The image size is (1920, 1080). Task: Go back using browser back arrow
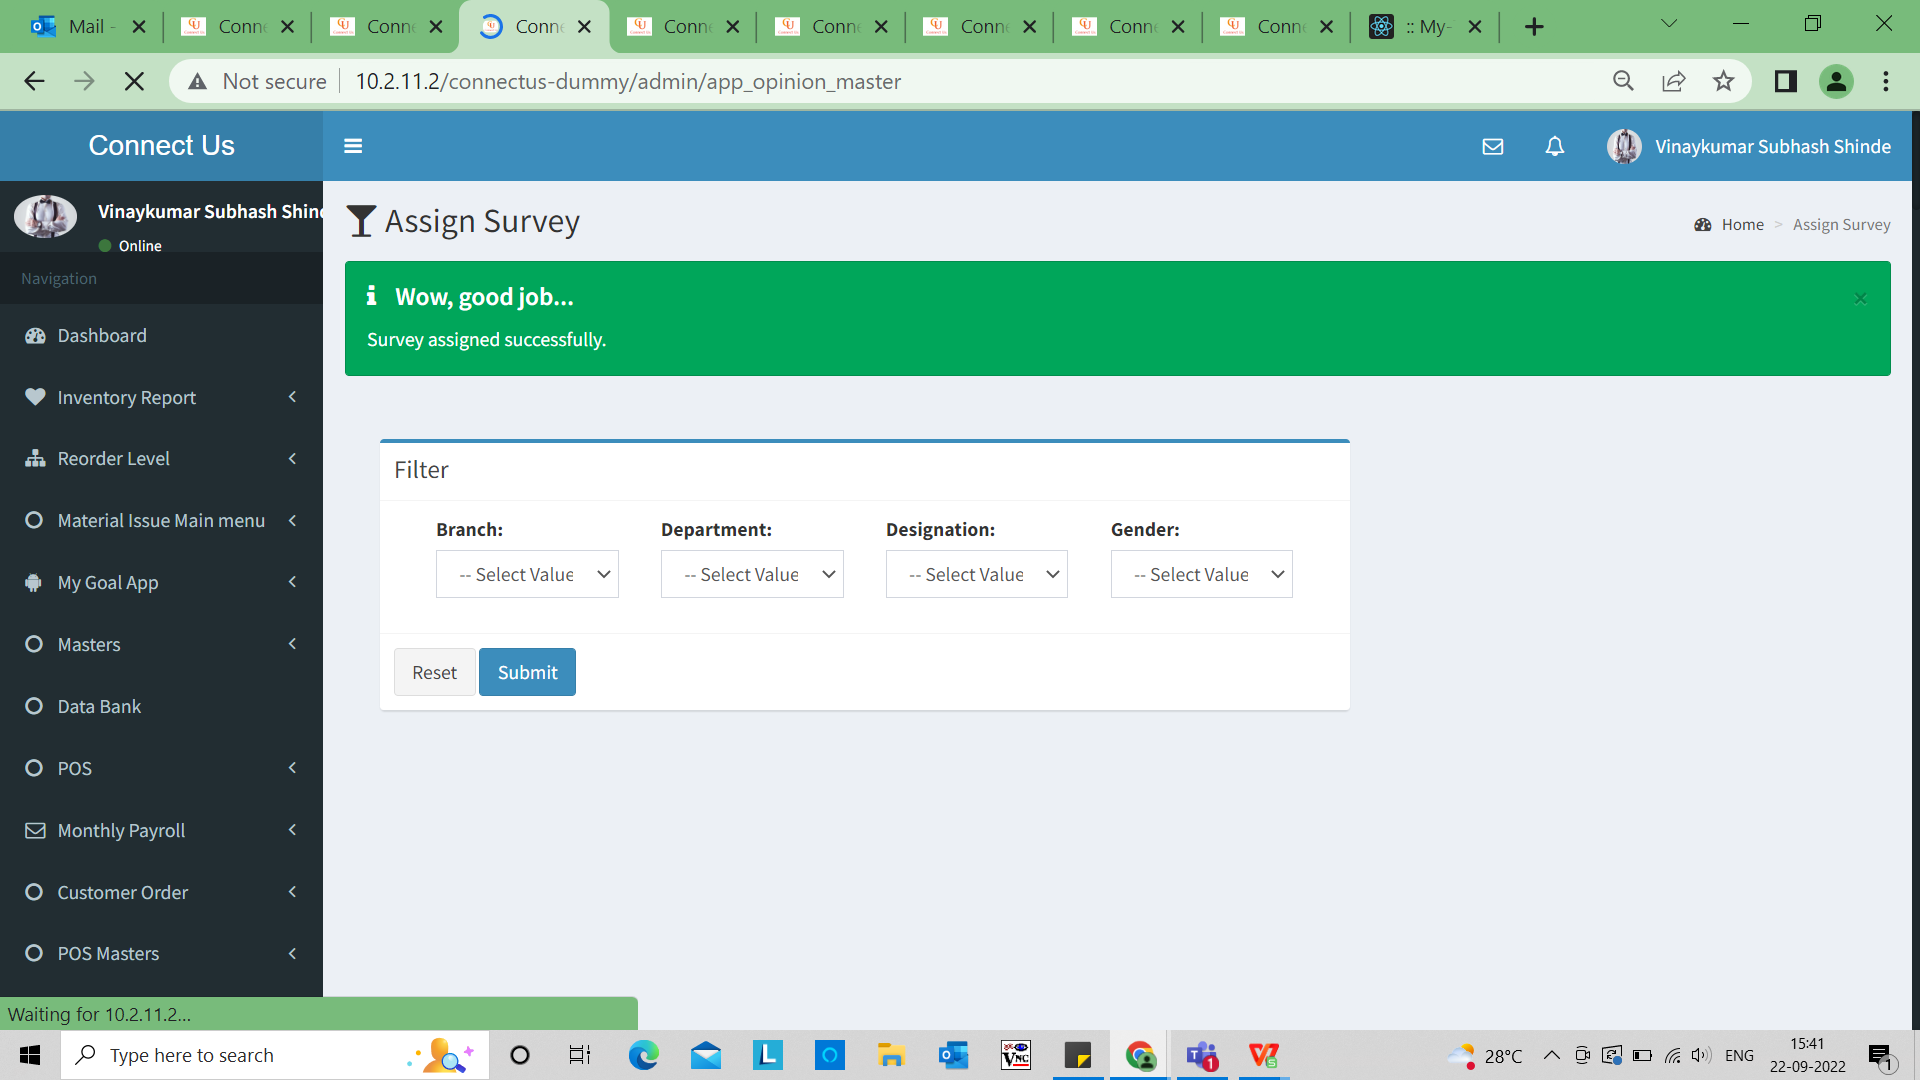(34, 81)
